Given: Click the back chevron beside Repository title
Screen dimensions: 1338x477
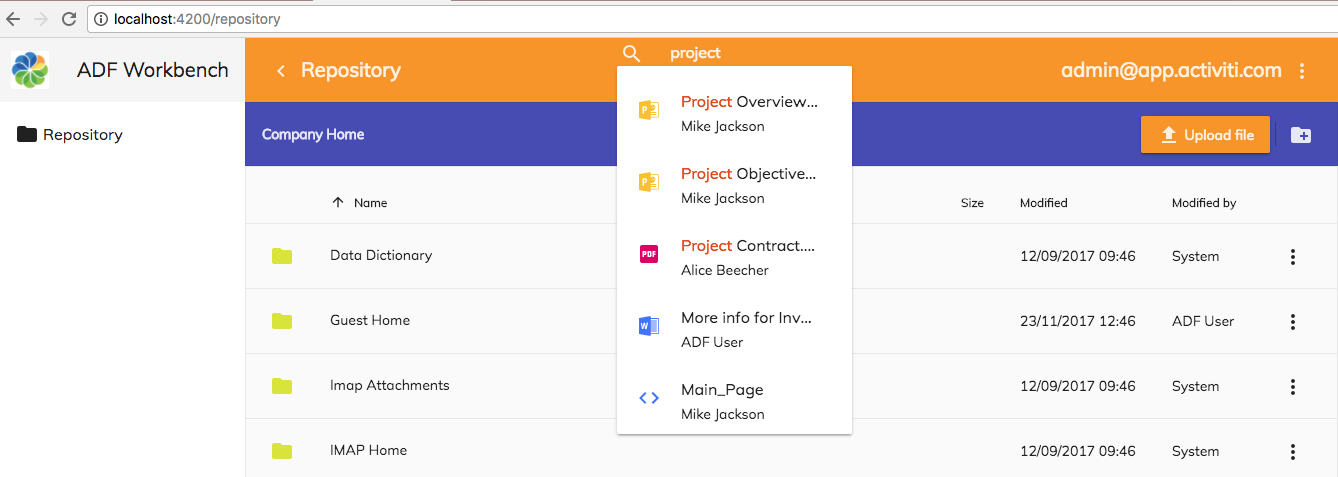Looking at the screenshot, I should coord(281,71).
